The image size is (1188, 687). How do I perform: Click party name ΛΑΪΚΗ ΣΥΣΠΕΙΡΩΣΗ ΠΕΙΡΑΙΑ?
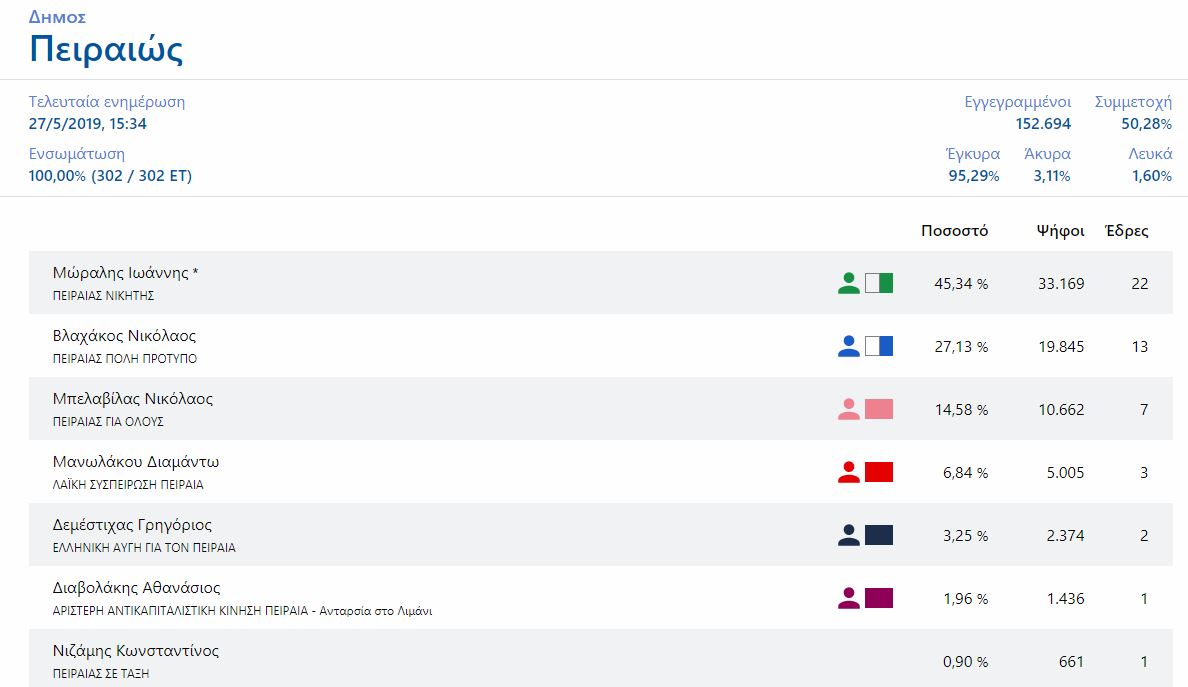click(128, 484)
